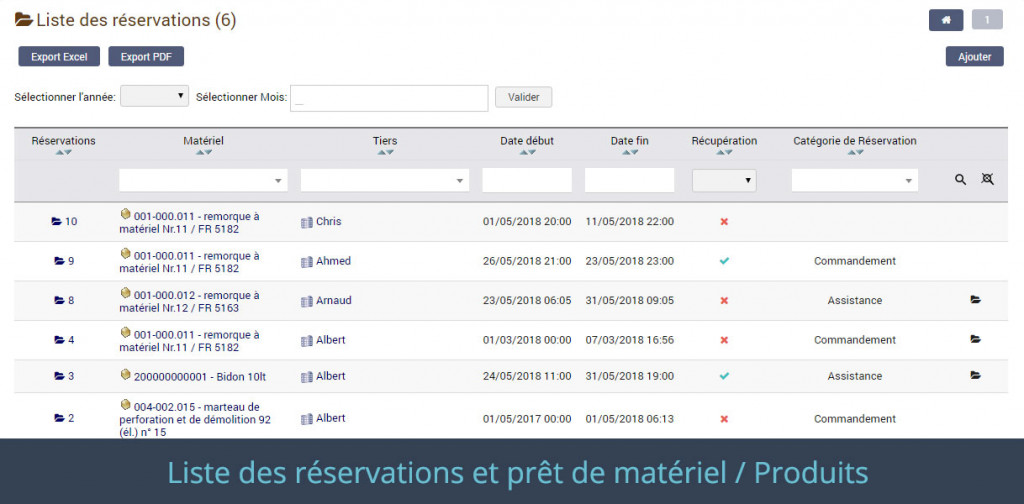Click red cross status for reservation 4
The width and height of the screenshot is (1024, 504).
[724, 340]
